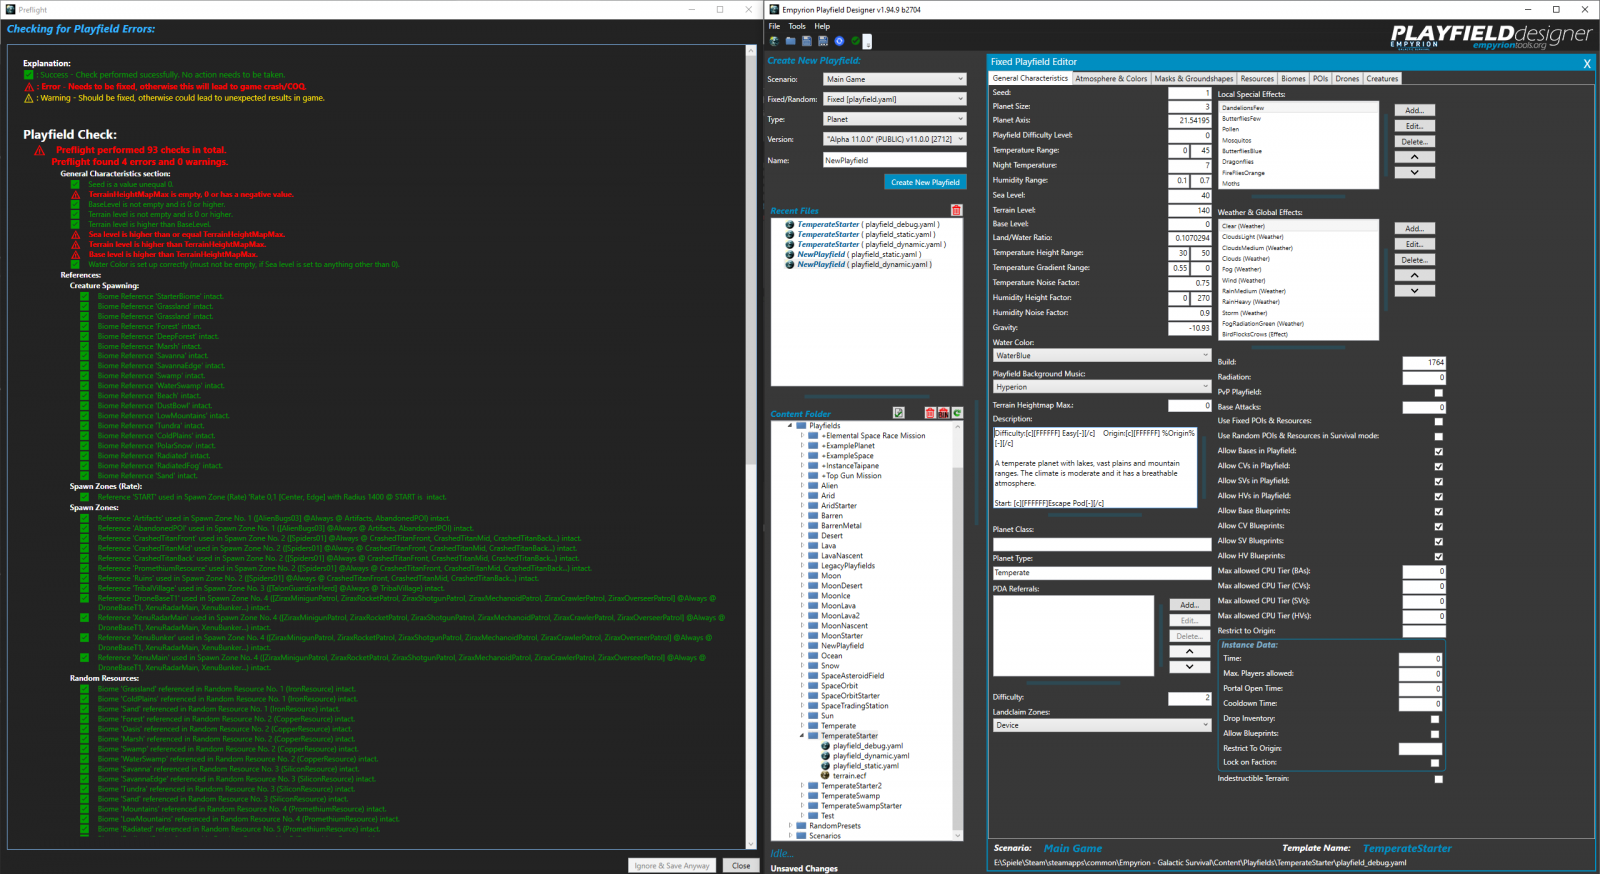Image resolution: width=1600 pixels, height=874 pixels.
Task: Click the first floppy disk toolbar icon
Action: [806, 41]
